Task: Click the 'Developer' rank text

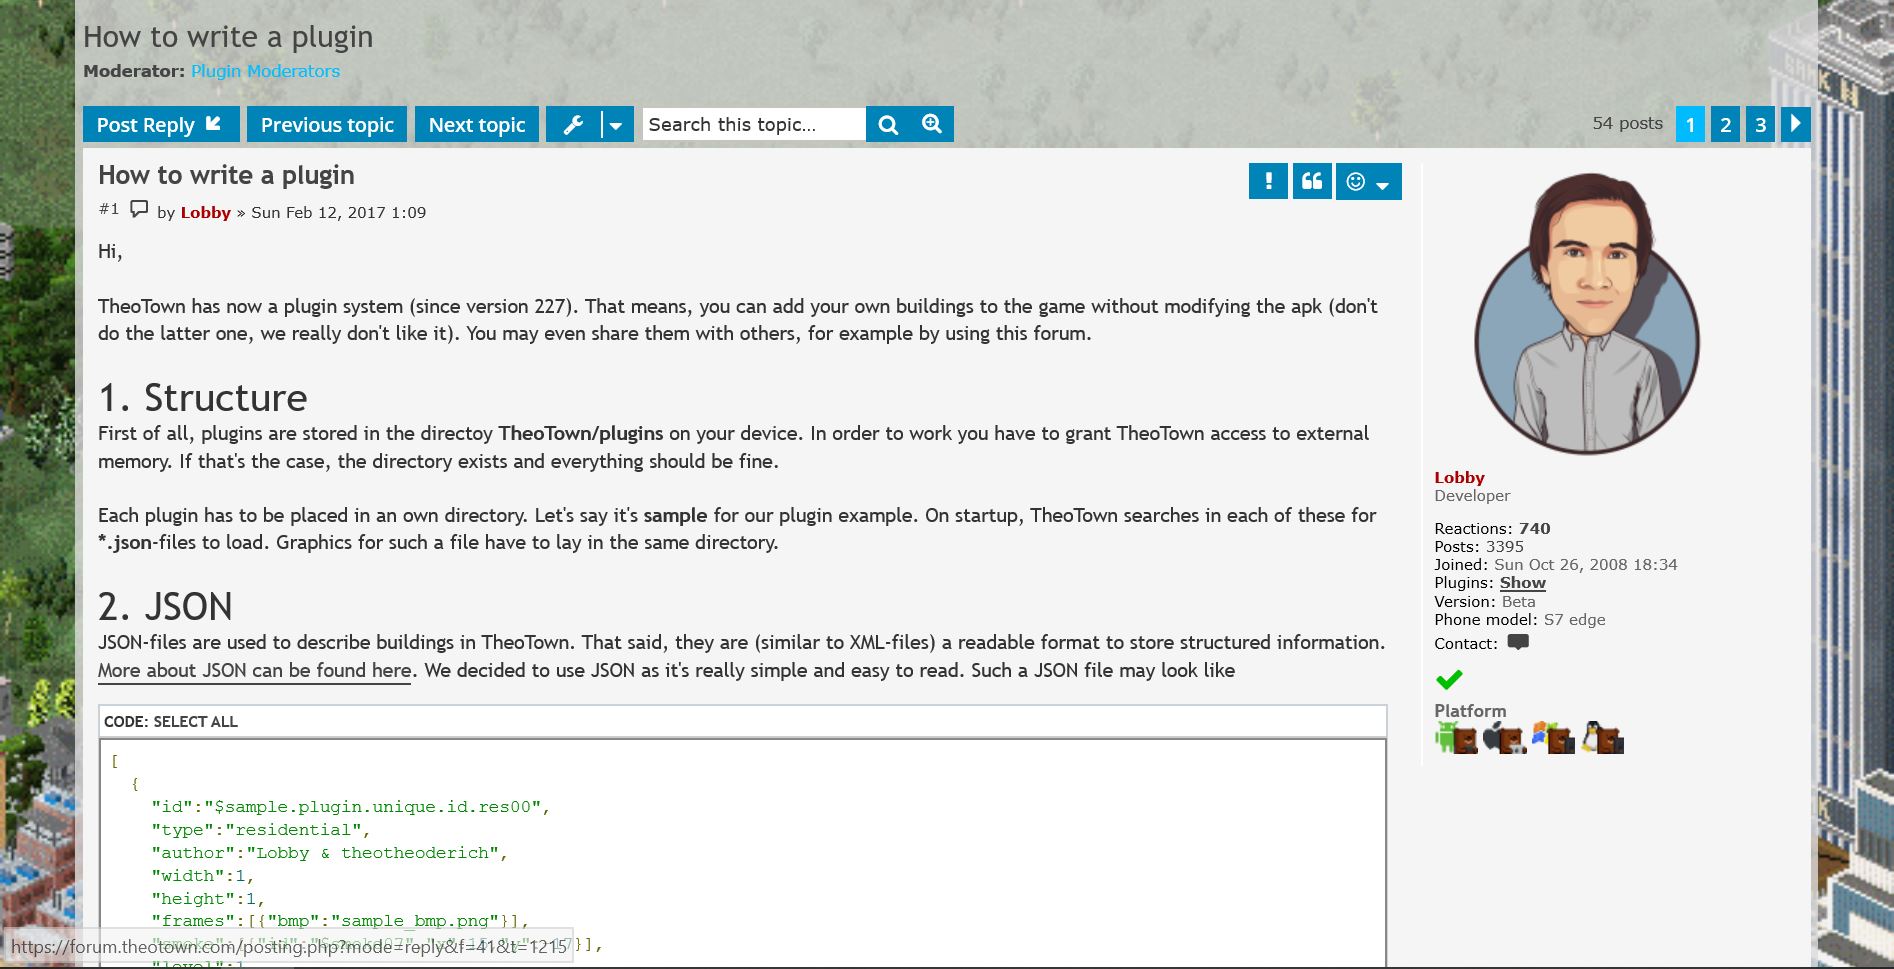Action: (x=1472, y=496)
